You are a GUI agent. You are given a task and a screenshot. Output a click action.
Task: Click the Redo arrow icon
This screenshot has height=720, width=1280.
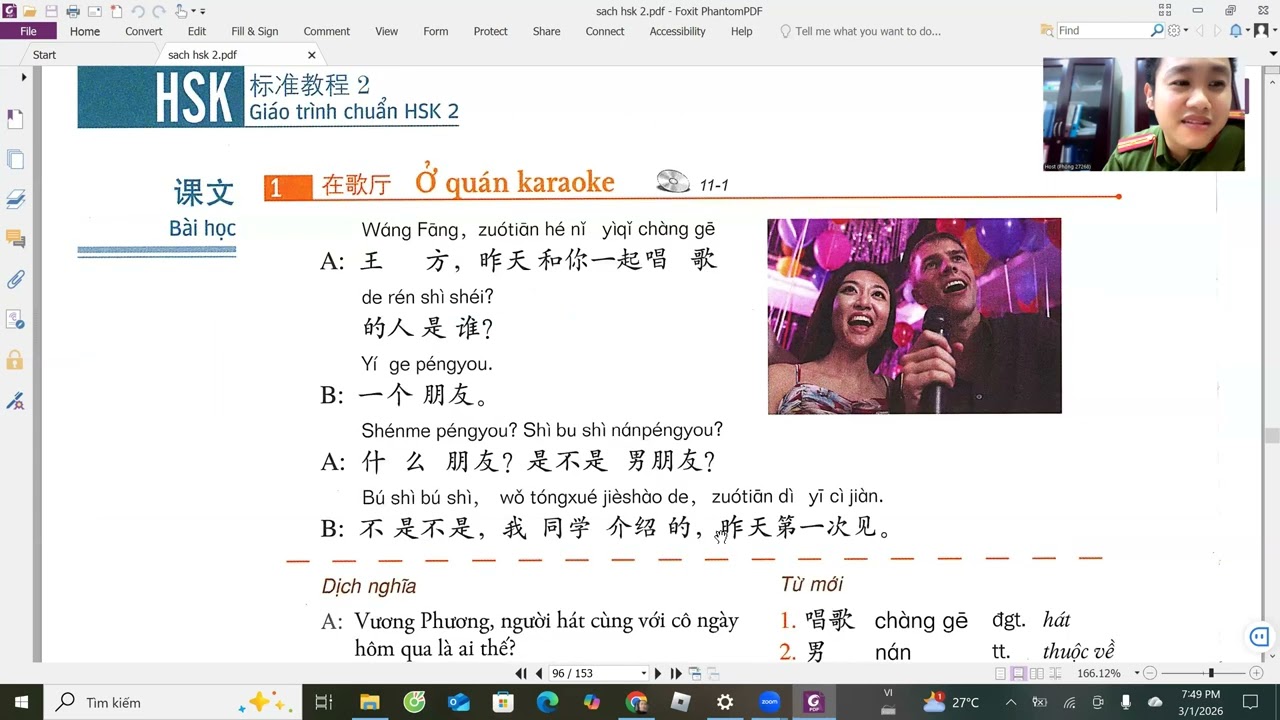[159, 12]
